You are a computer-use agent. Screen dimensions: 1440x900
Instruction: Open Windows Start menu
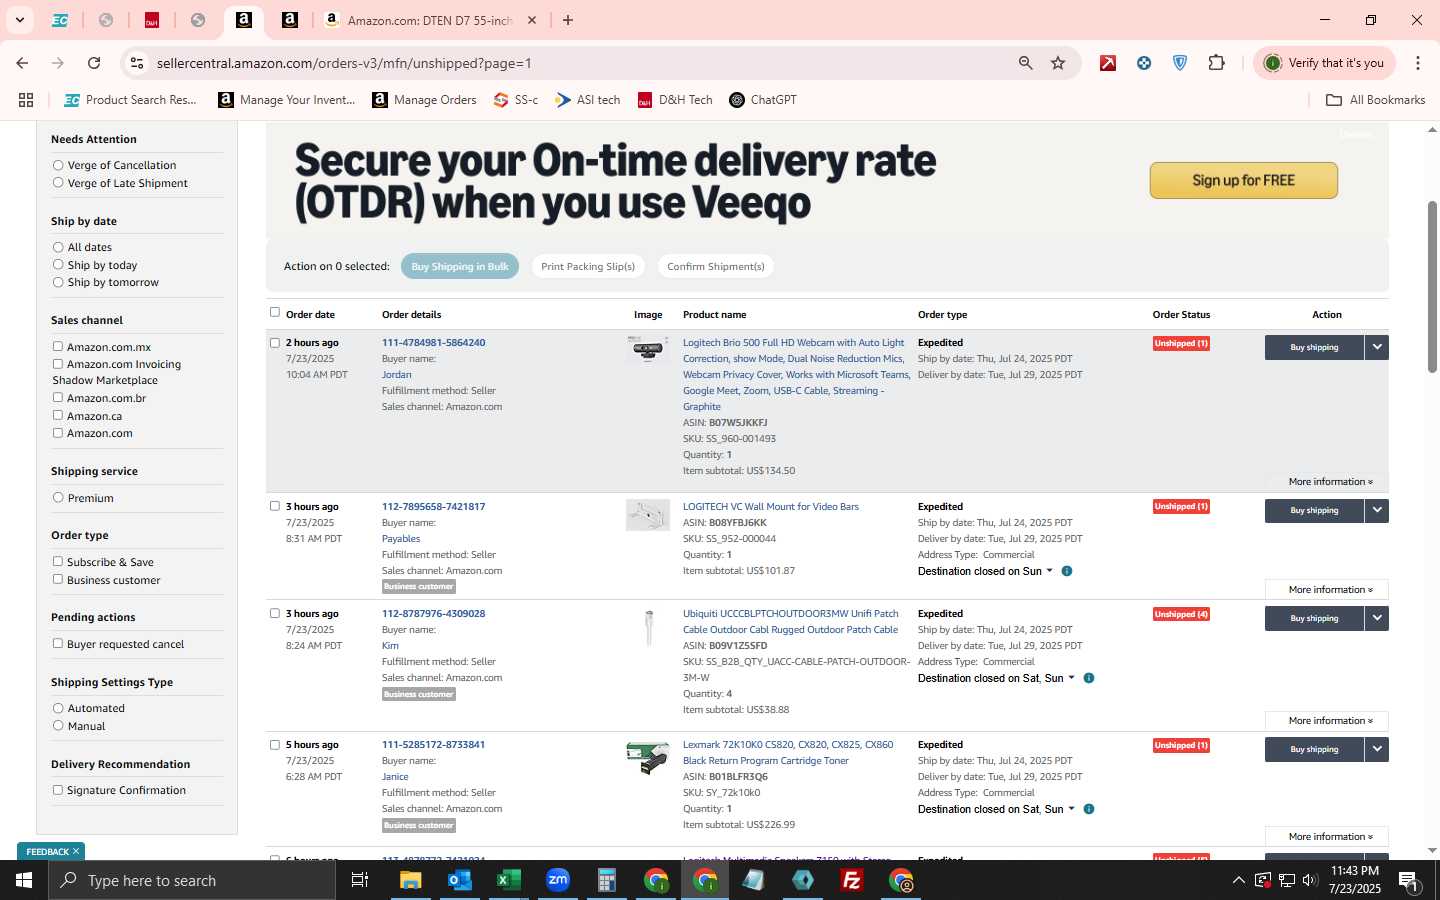click(x=24, y=880)
